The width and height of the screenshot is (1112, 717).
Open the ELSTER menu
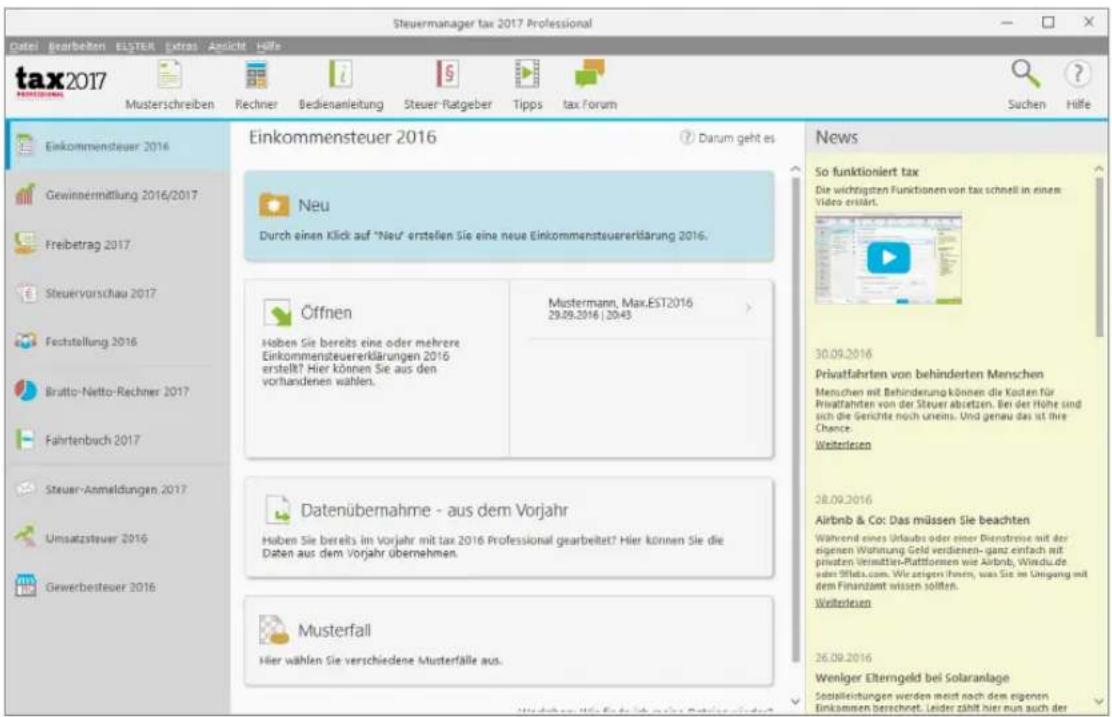(x=135, y=46)
